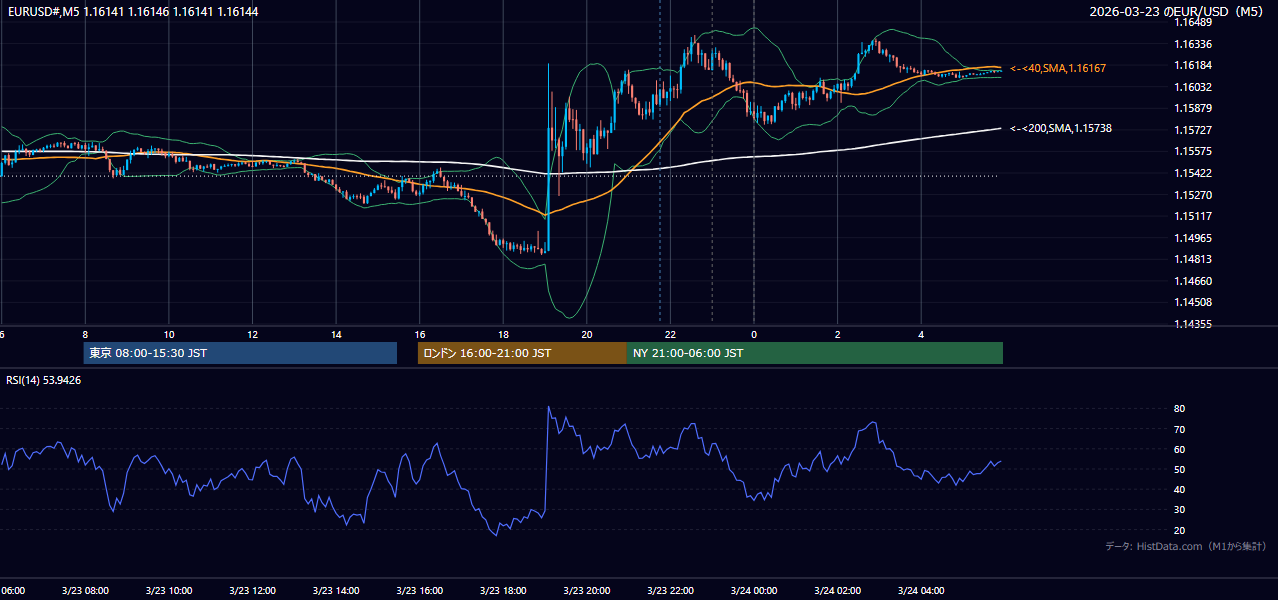The height and width of the screenshot is (600, 1278).
Task: Click RSI scale level 50
Action: [x=1179, y=469]
